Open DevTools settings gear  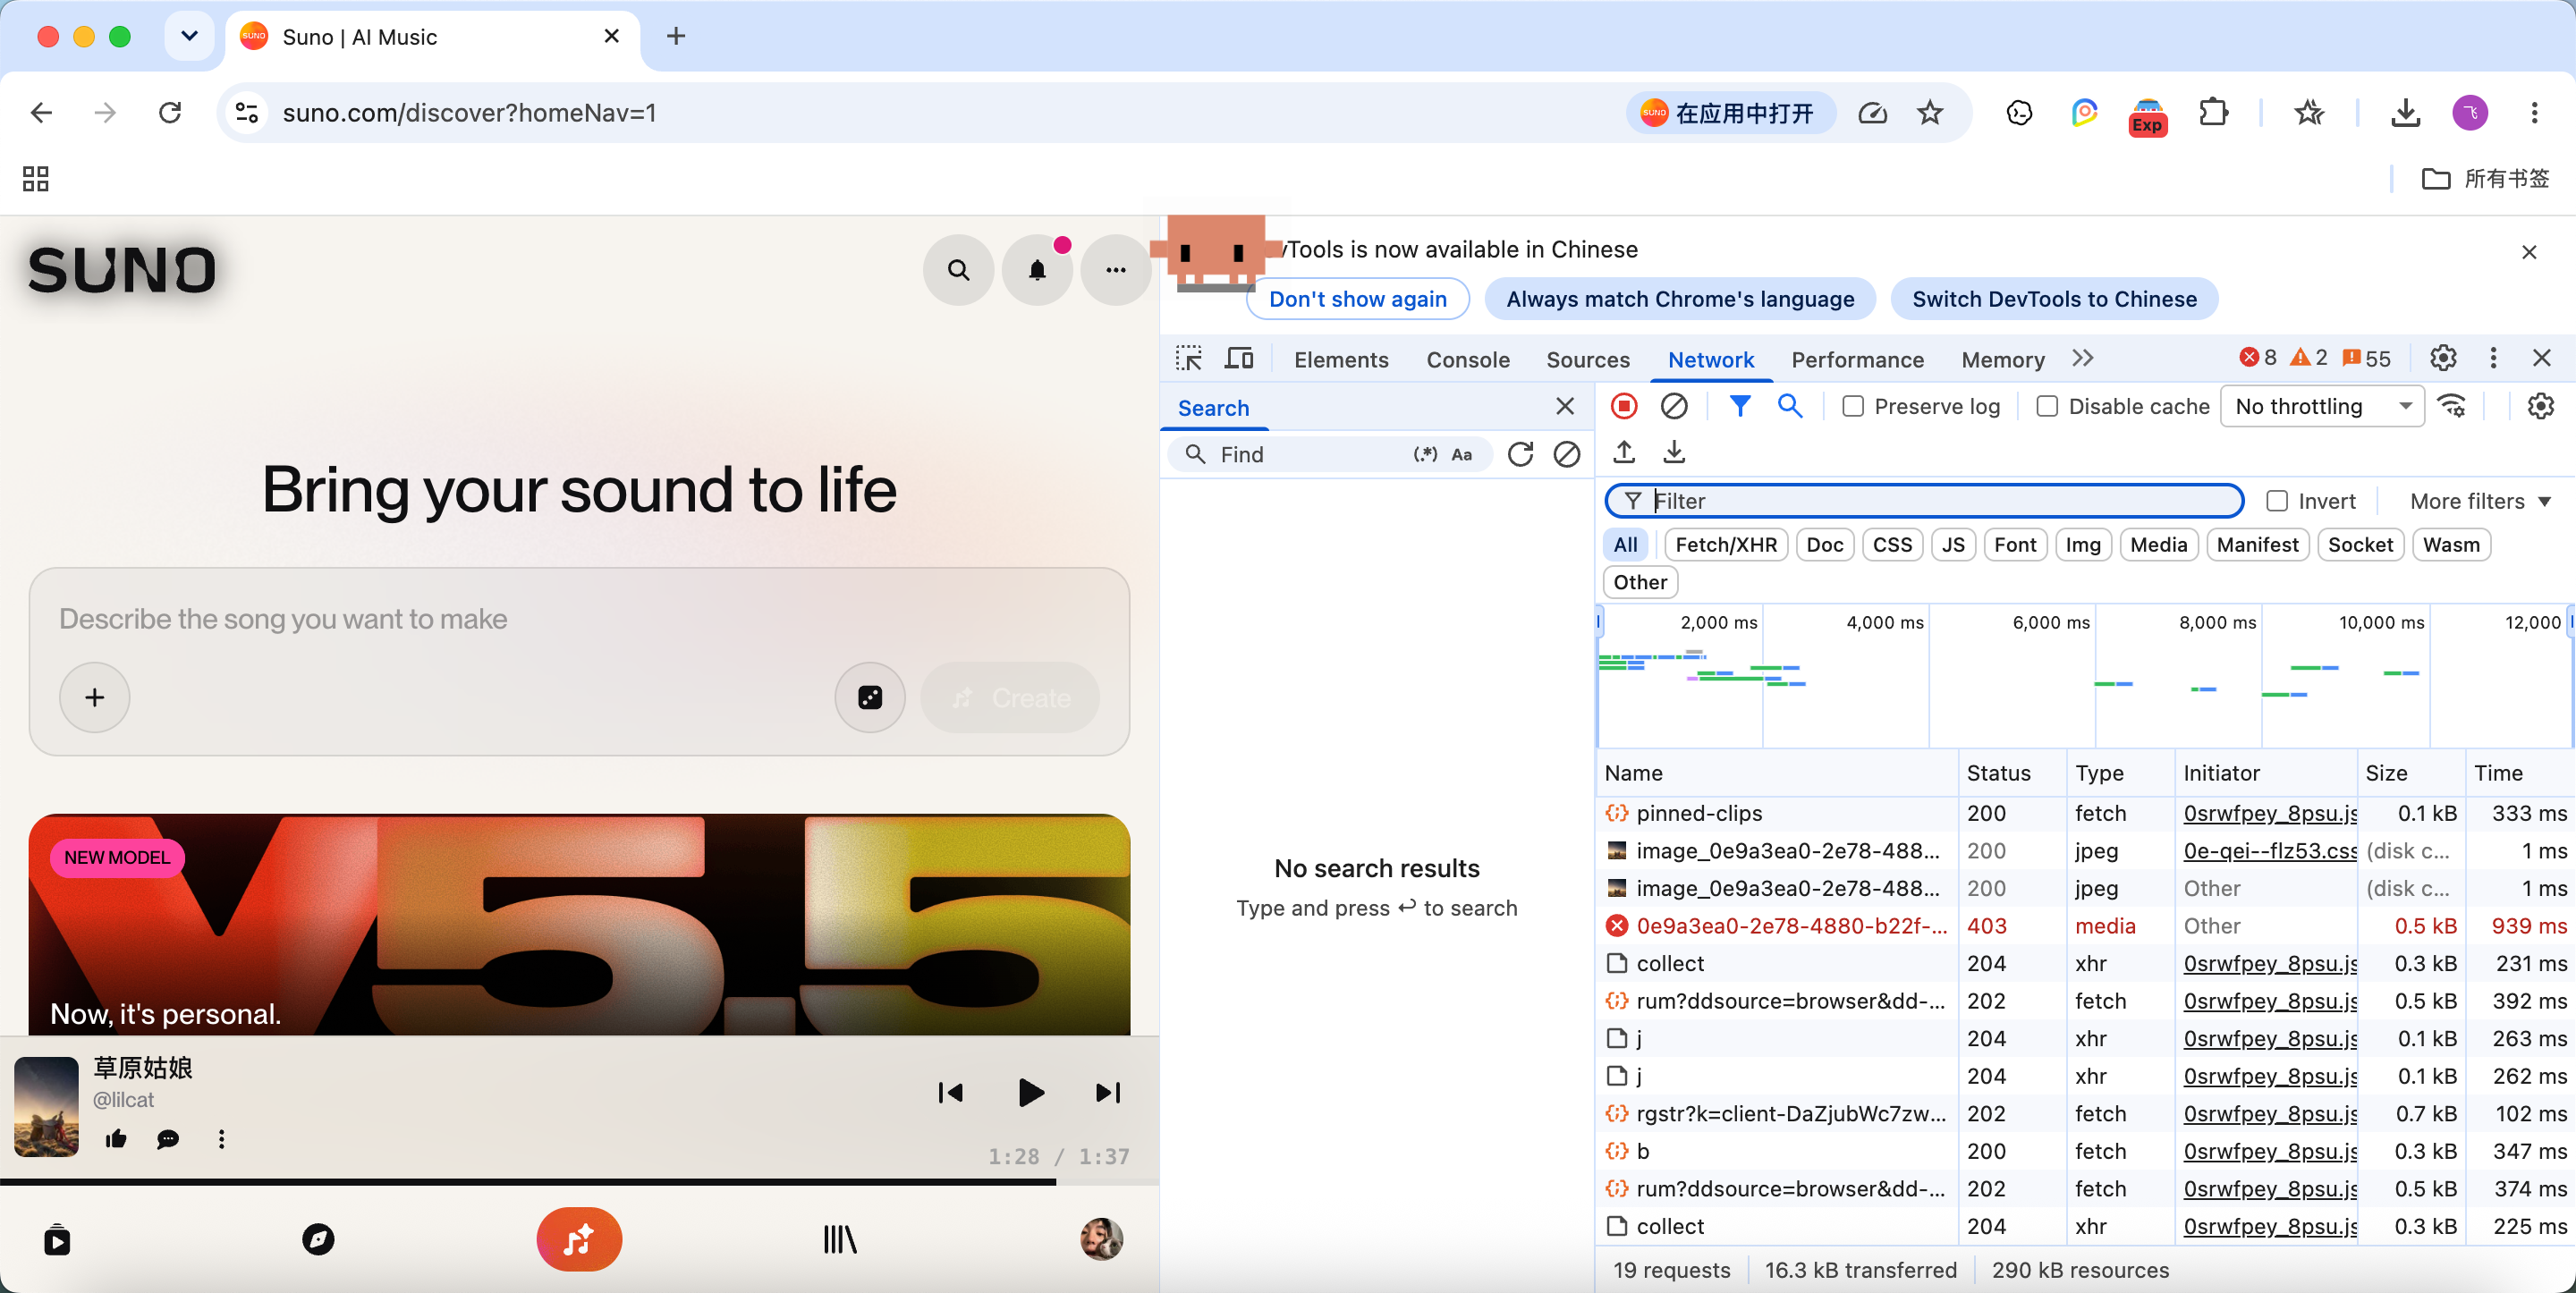[x=2443, y=358]
